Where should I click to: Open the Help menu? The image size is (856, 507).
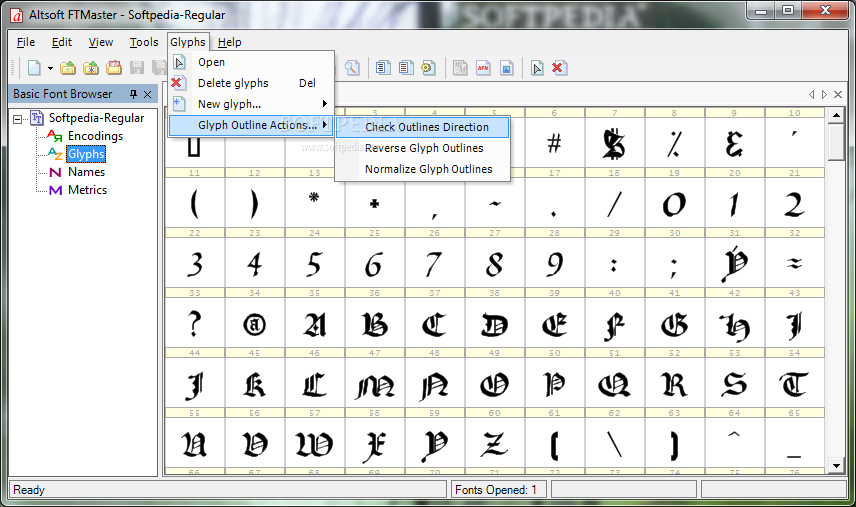229,42
